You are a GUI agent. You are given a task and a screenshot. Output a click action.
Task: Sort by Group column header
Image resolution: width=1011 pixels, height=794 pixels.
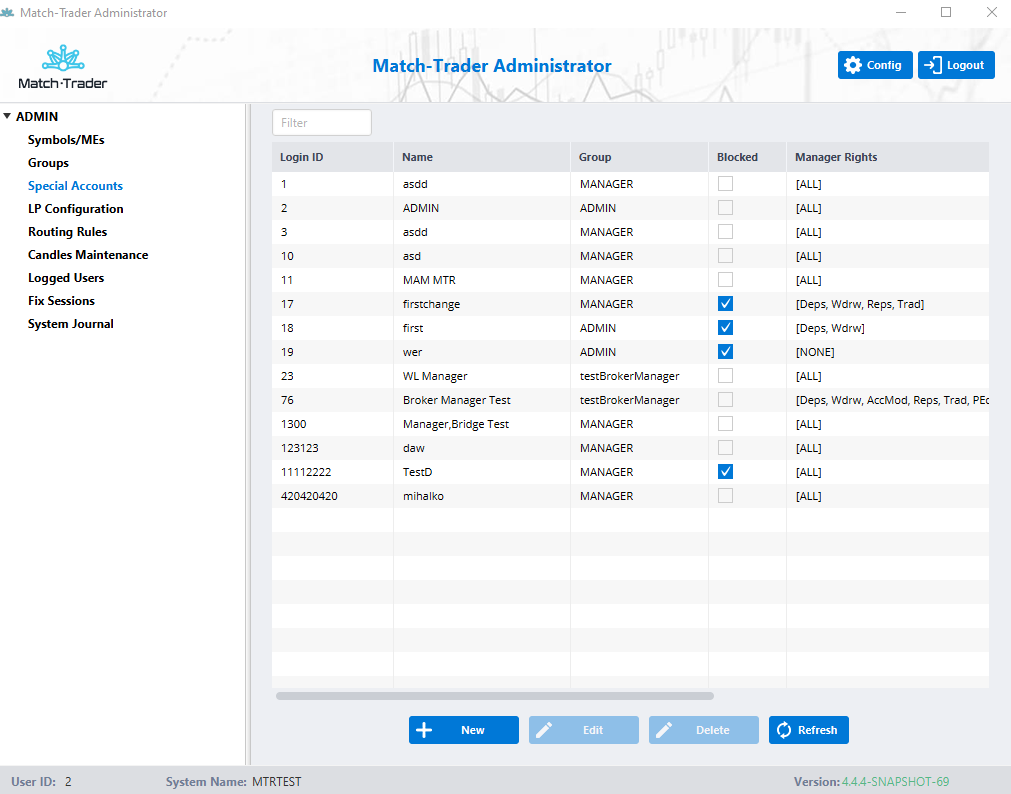[x=639, y=157]
